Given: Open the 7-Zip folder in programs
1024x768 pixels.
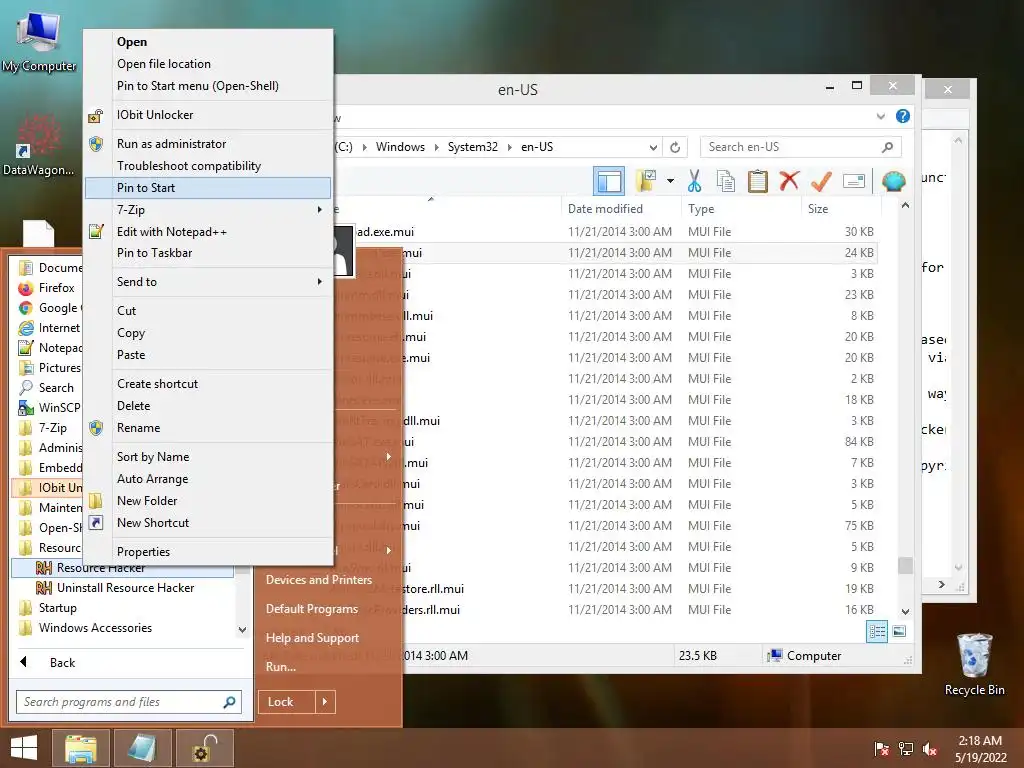Looking at the screenshot, I should (49, 428).
